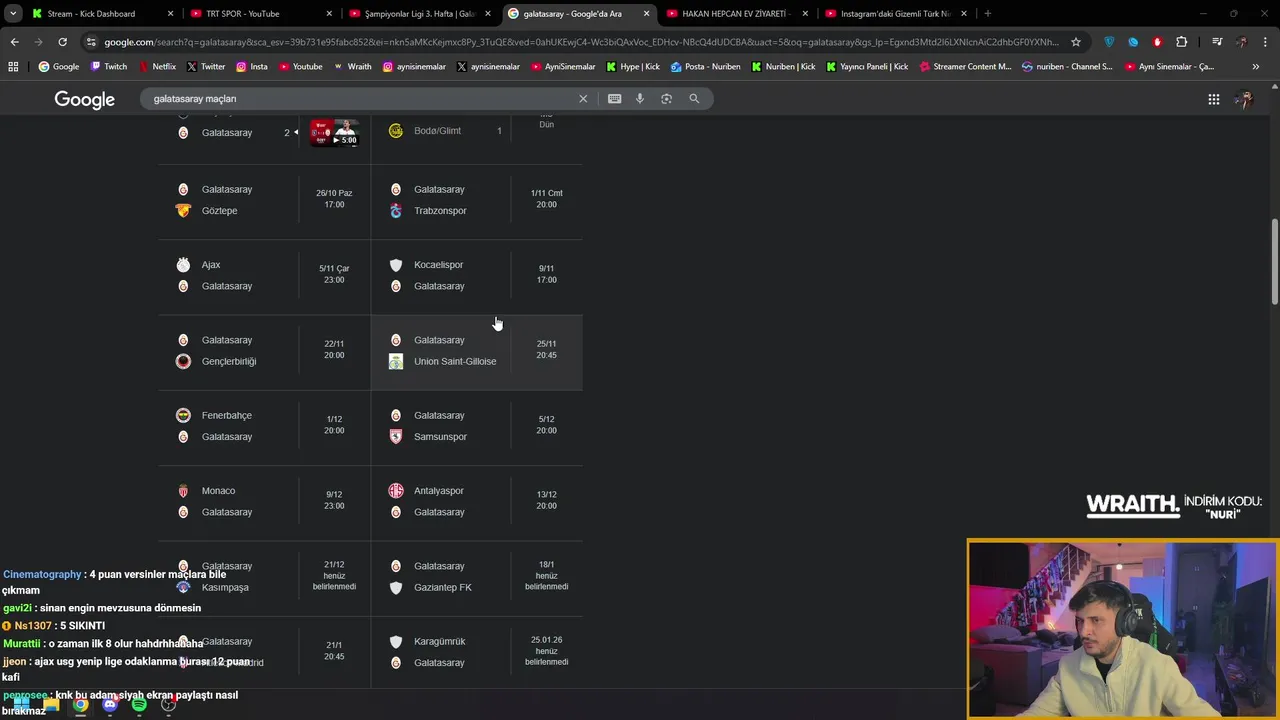Open Chrome from the taskbar
The height and width of the screenshot is (720, 1280).
[x=80, y=705]
